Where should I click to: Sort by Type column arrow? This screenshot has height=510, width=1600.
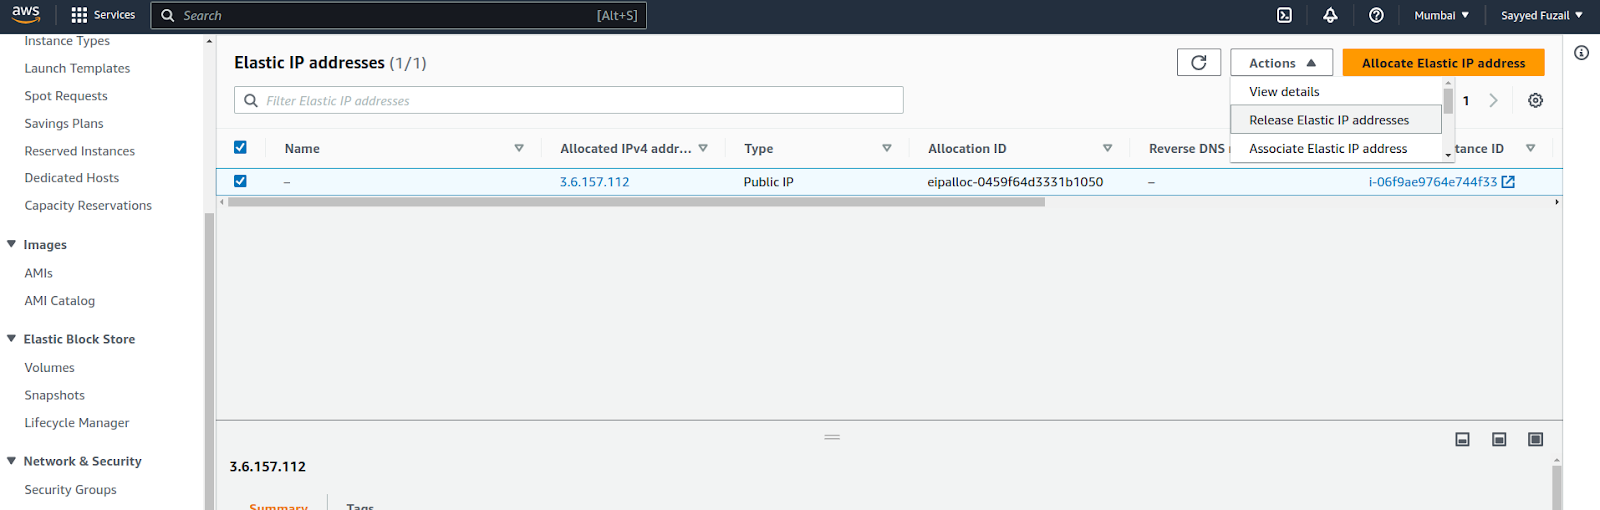coord(887,148)
